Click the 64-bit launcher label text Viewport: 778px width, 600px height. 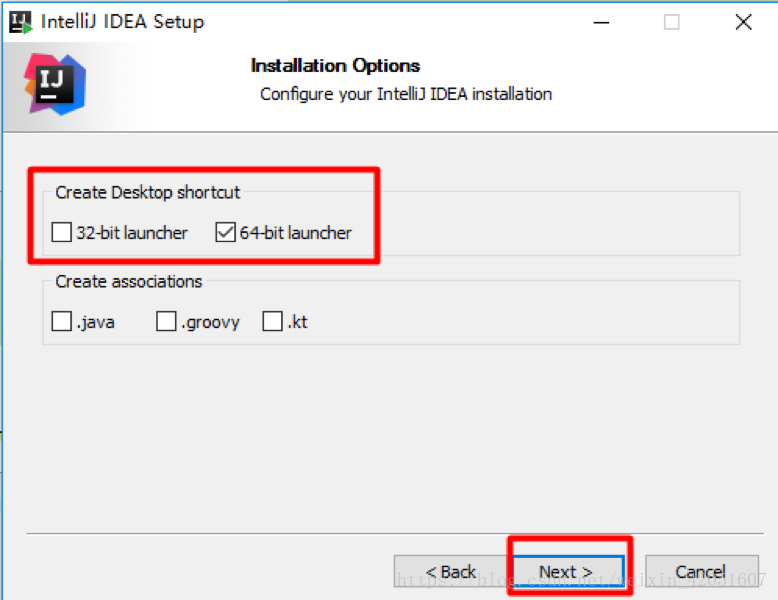tap(296, 233)
